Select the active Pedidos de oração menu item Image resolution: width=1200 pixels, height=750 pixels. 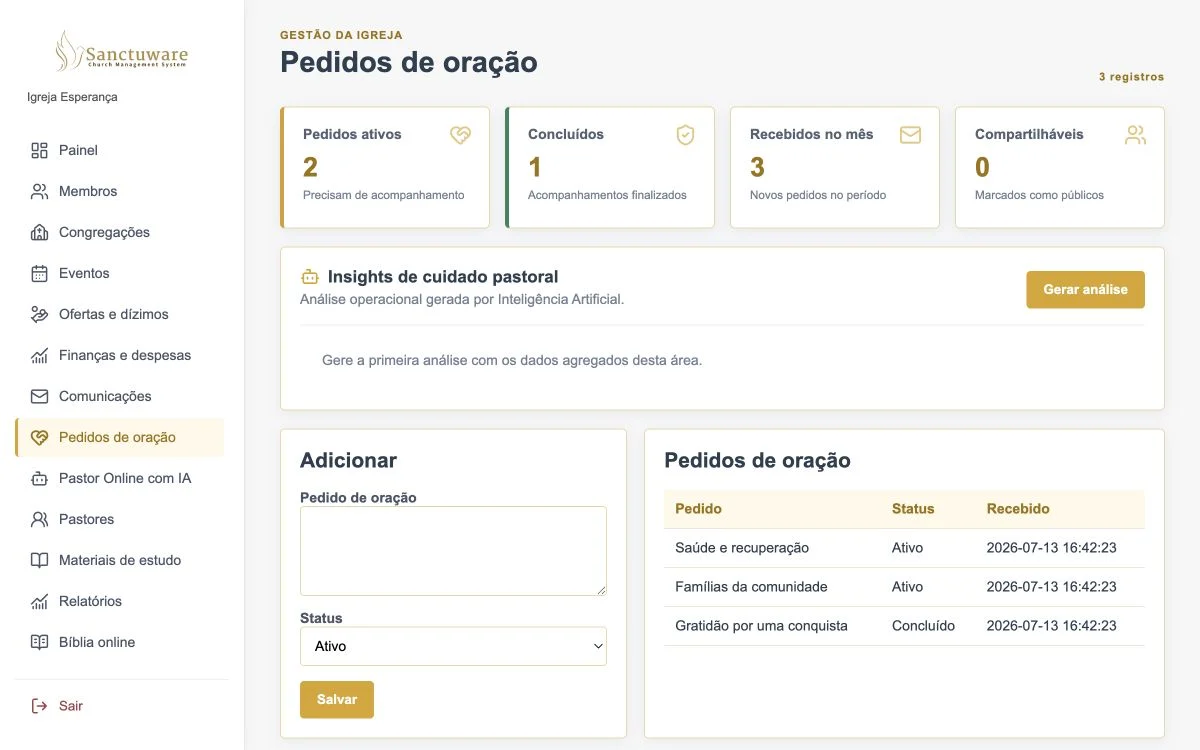119,437
